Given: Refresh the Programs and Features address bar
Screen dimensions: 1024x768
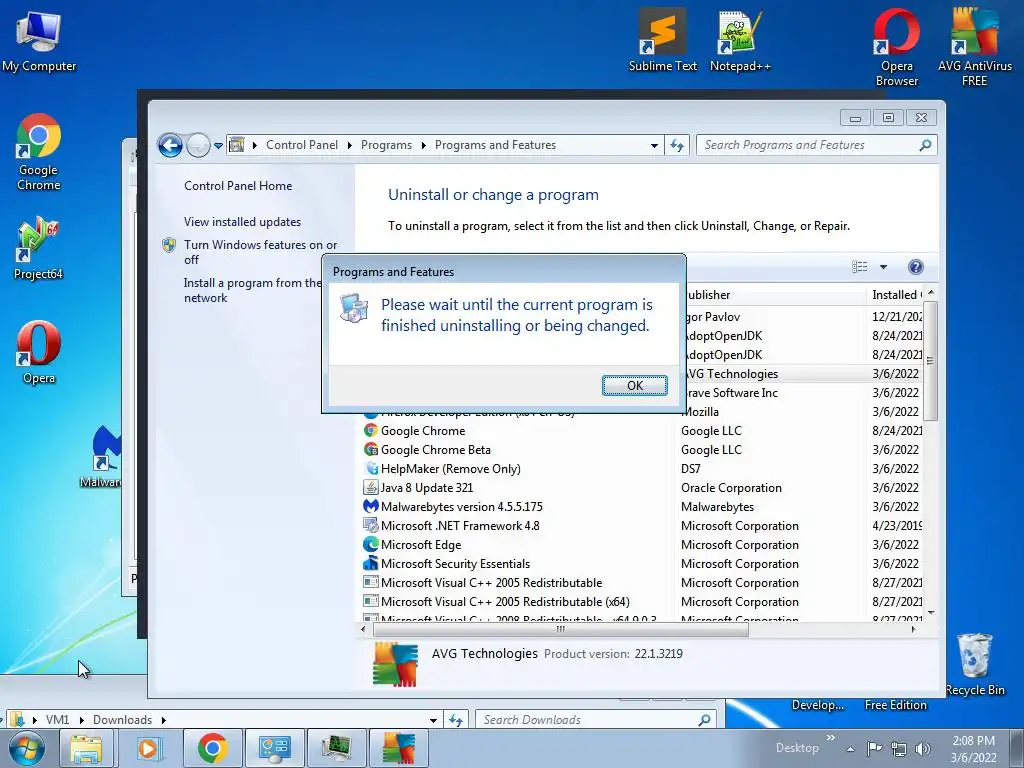Looking at the screenshot, I should 677,145.
